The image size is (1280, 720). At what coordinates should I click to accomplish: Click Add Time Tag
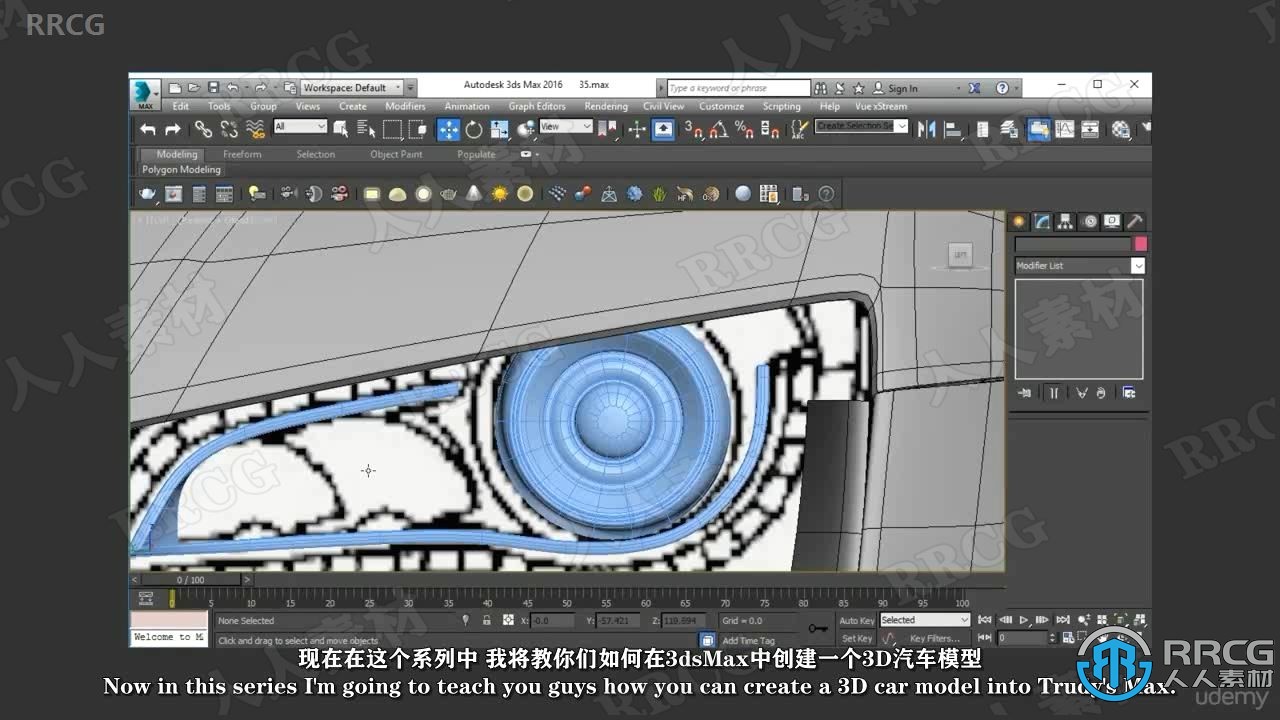[x=748, y=640]
